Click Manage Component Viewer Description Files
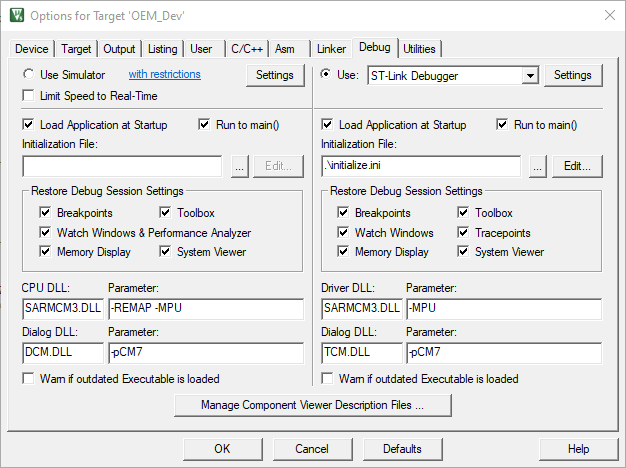626x468 pixels. point(313,405)
